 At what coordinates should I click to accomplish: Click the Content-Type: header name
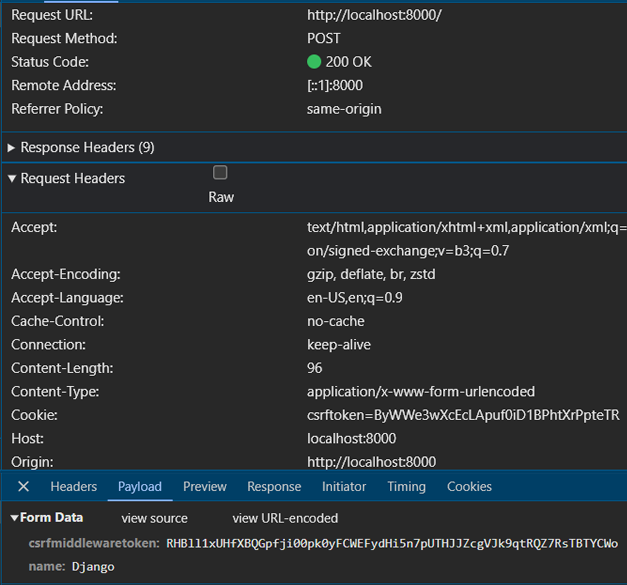pyautogui.click(x=55, y=391)
